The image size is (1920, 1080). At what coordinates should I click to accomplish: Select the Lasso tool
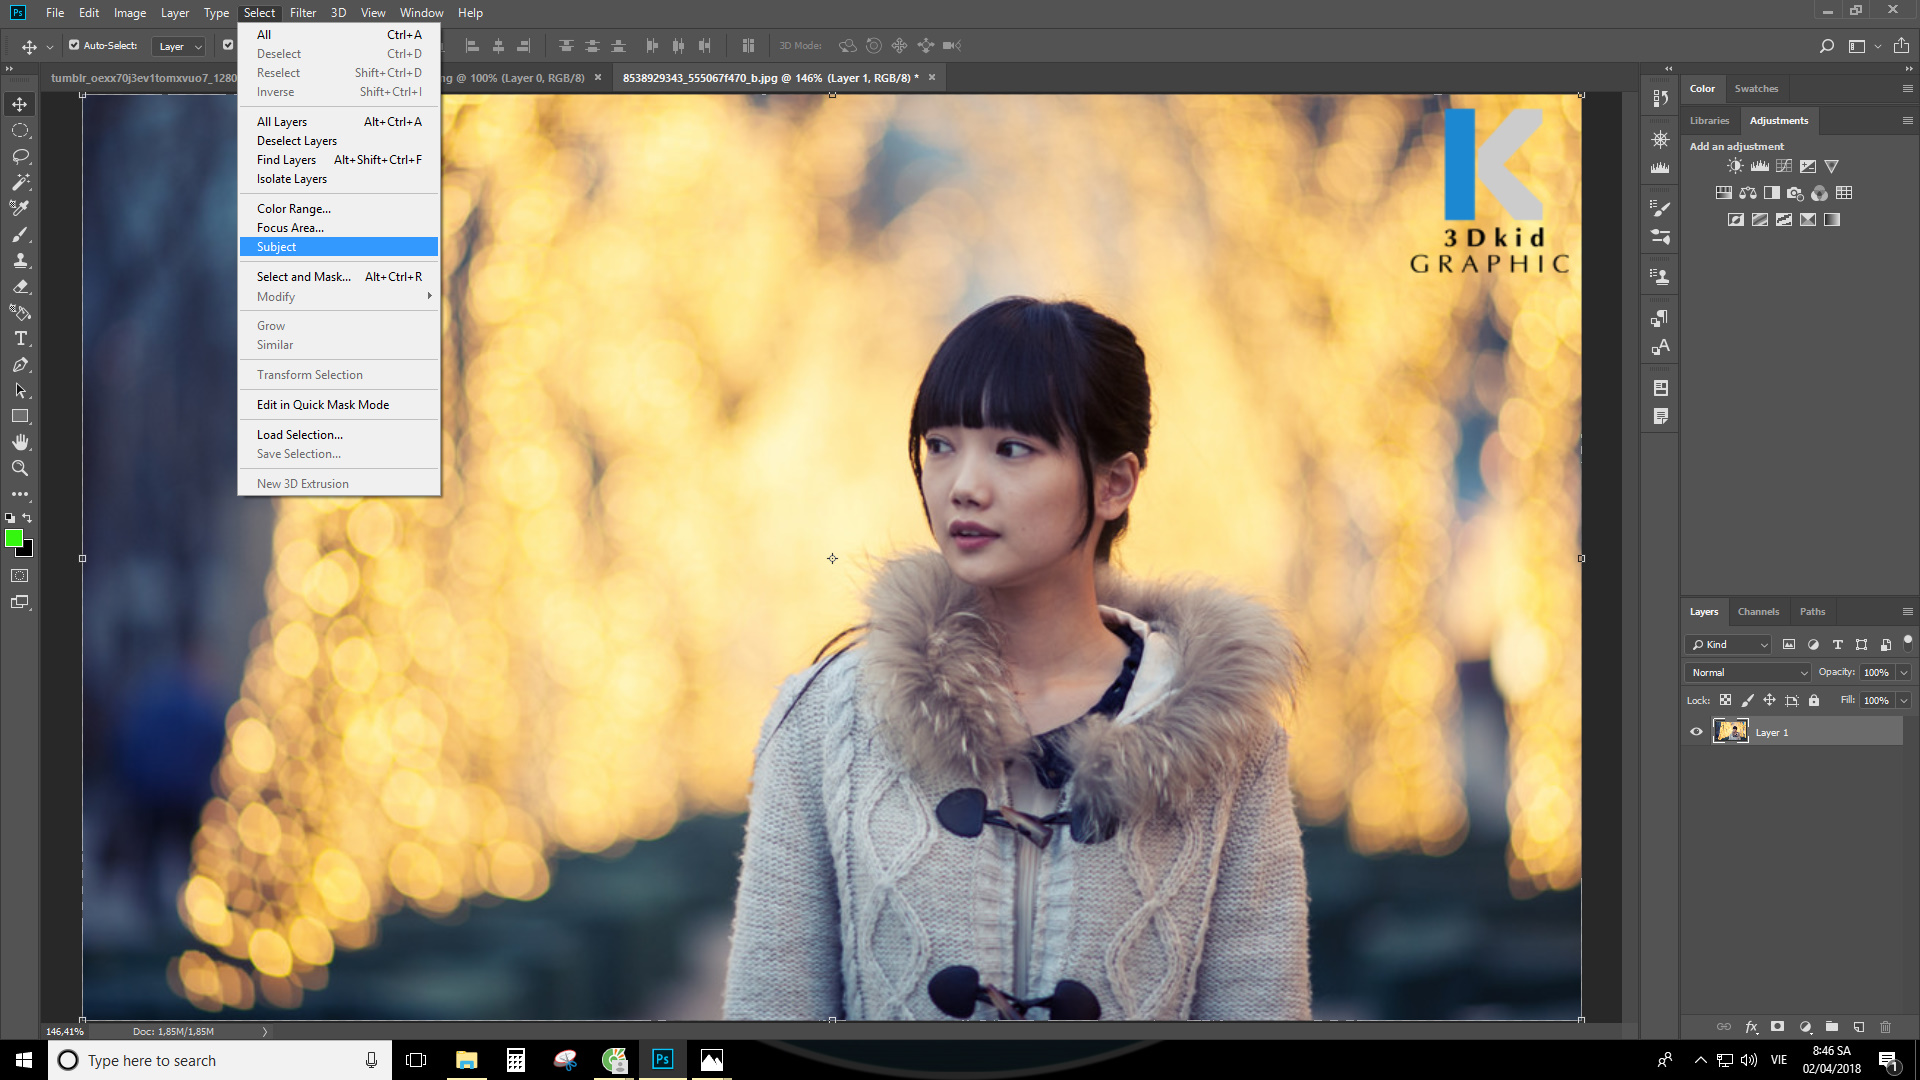[x=20, y=157]
